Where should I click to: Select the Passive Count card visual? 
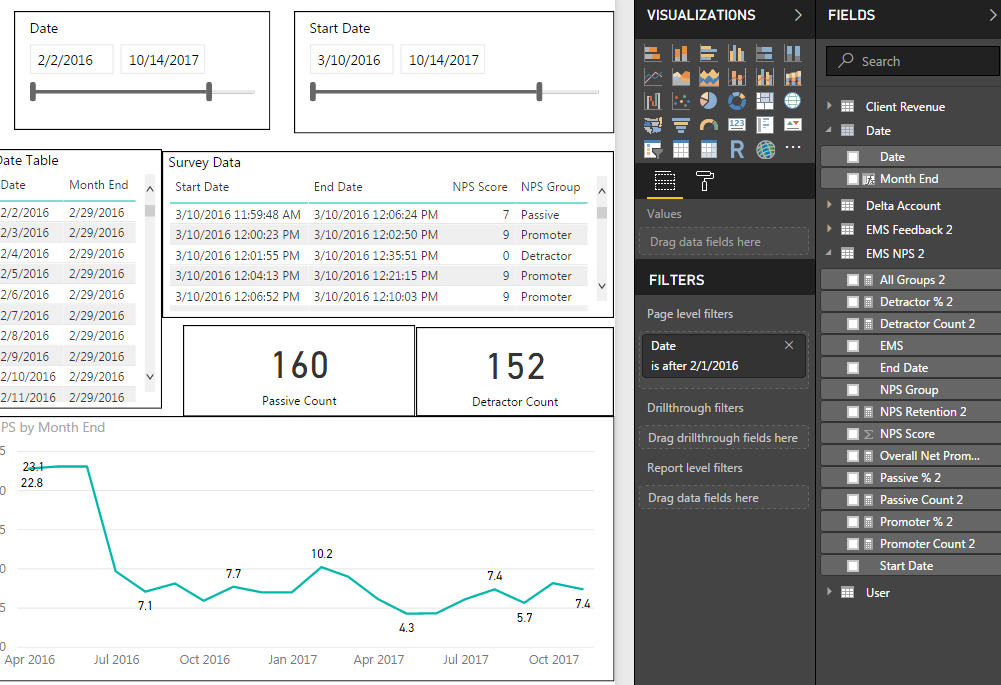point(299,371)
